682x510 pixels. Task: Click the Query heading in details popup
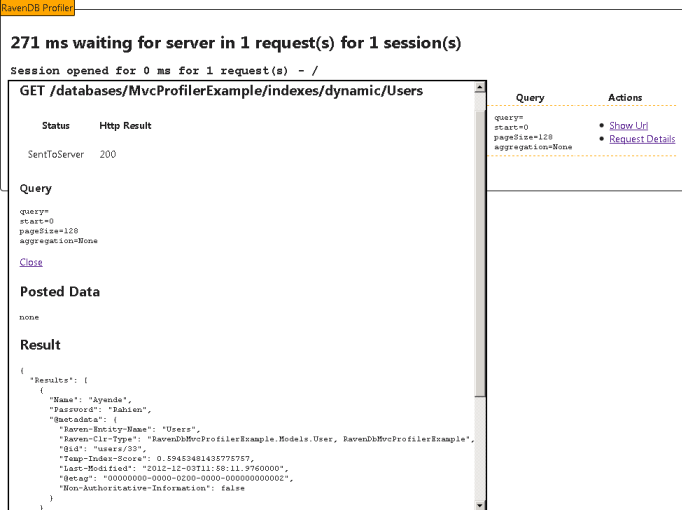[x=36, y=189]
